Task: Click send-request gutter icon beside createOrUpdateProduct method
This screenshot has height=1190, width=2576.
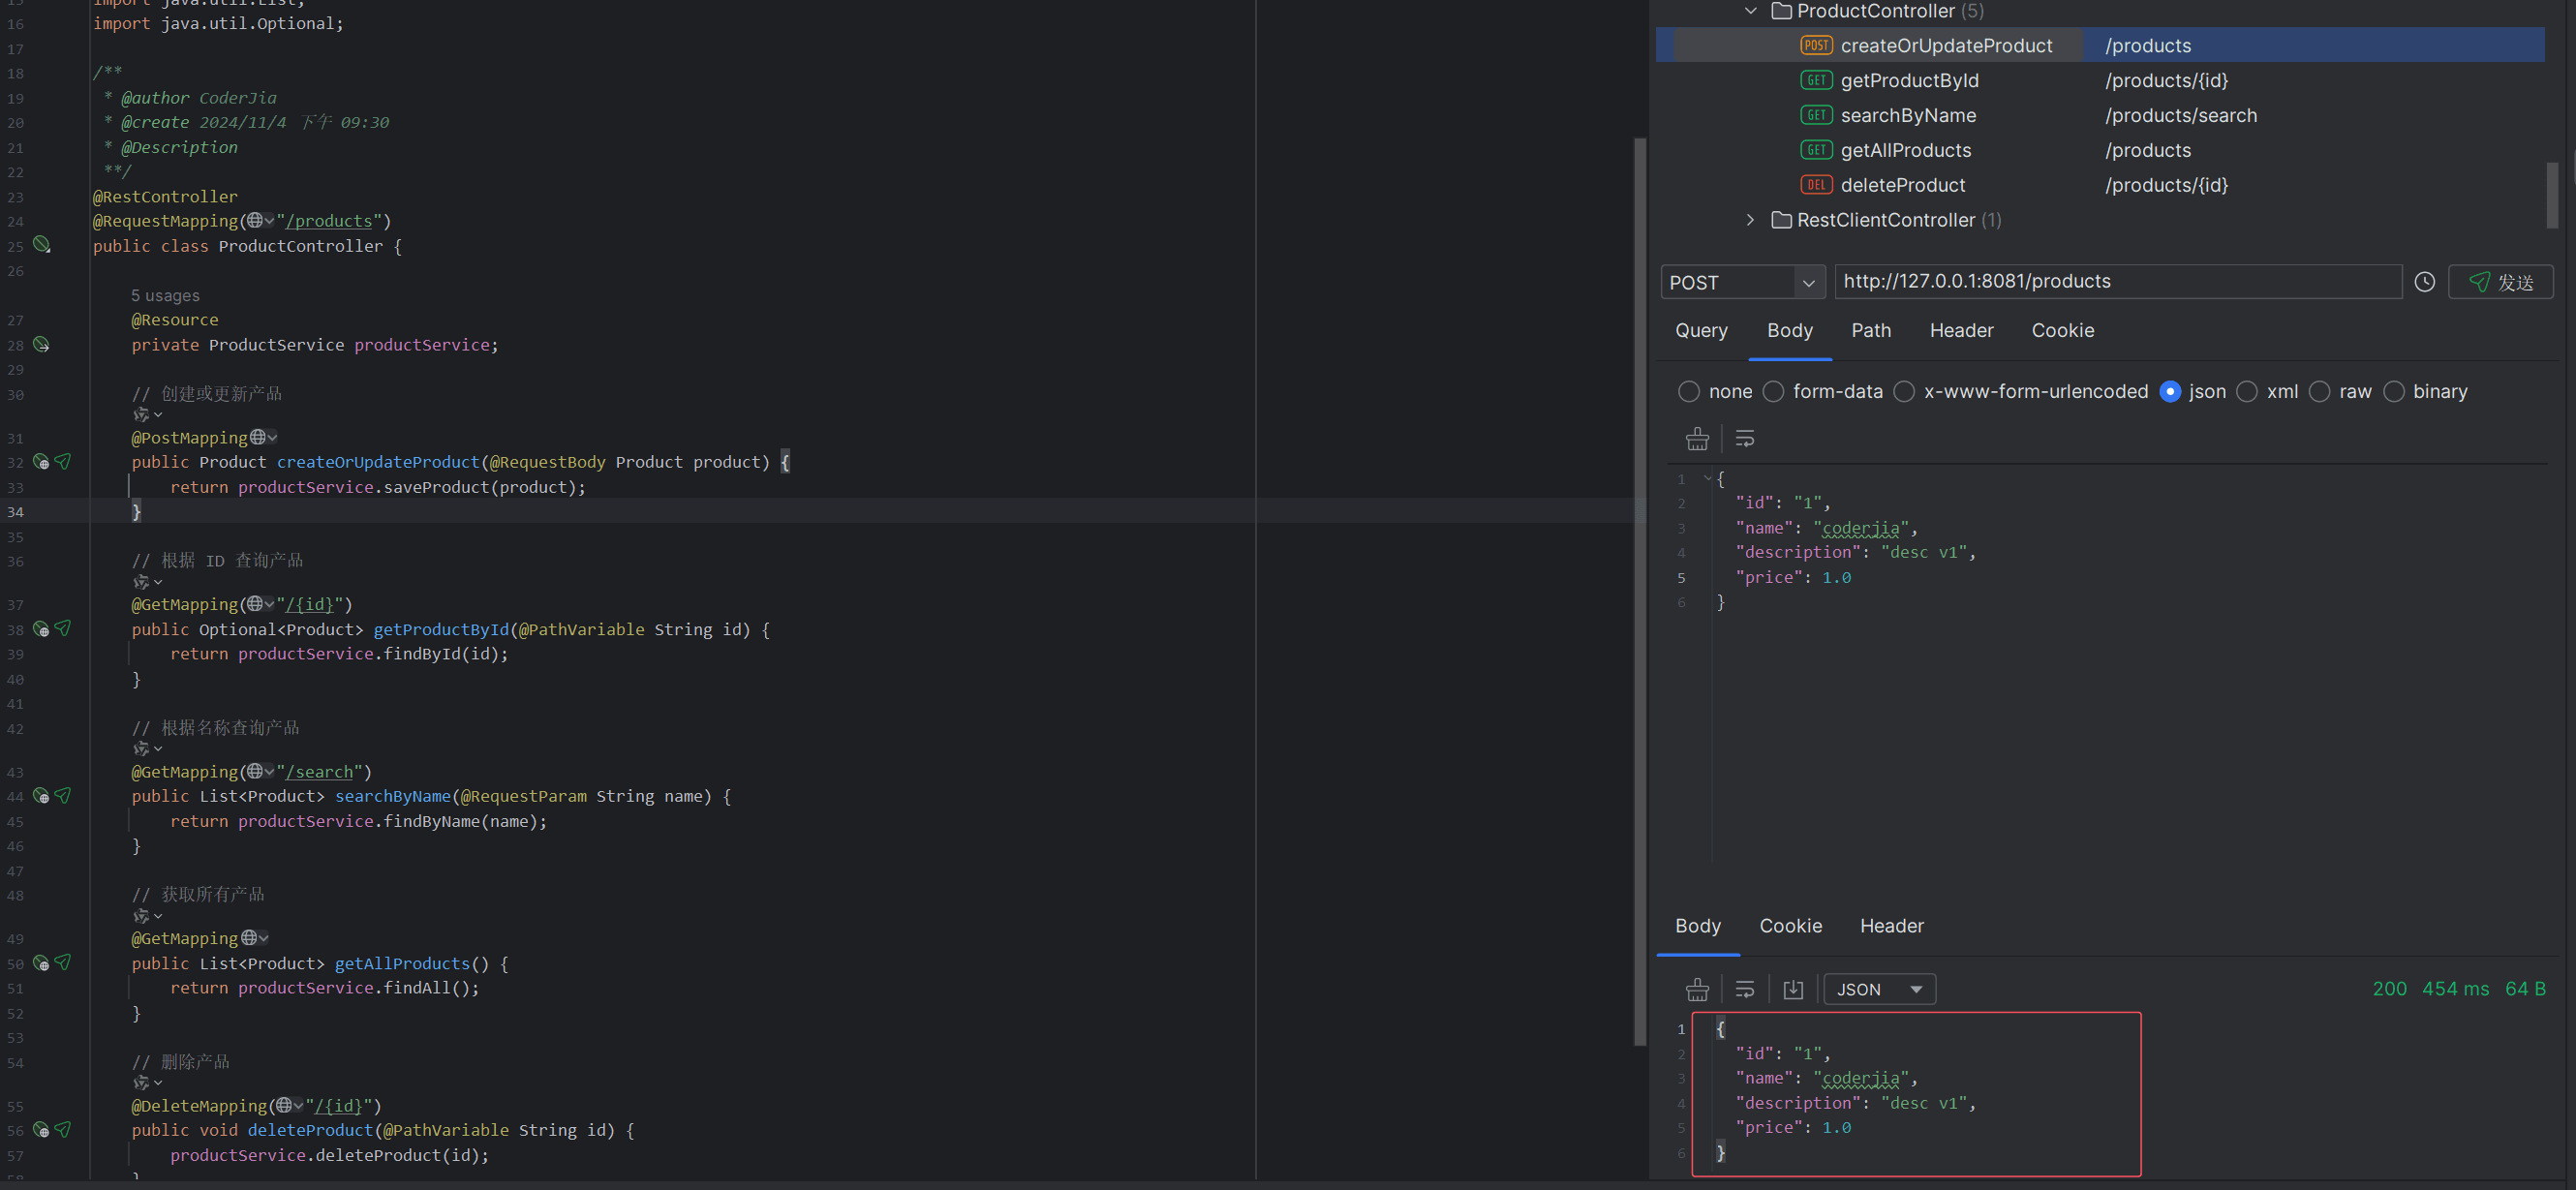Action: click(x=63, y=462)
